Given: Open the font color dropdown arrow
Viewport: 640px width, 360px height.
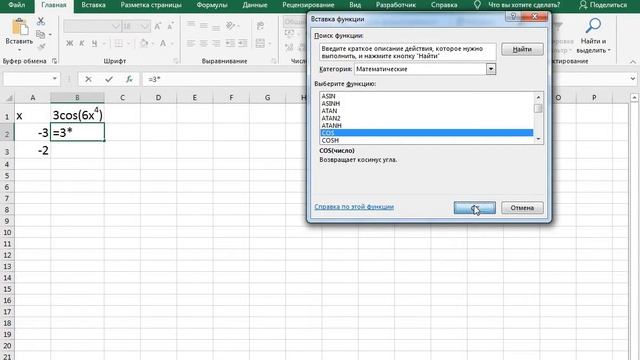Looking at the screenshot, I should [x=172, y=43].
